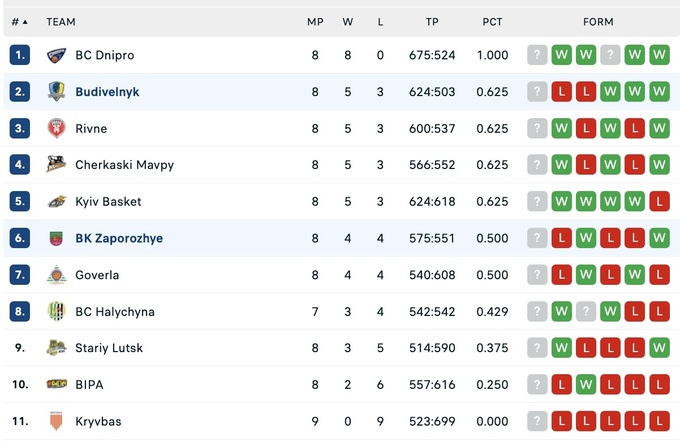Click the Cherkaski Mavpy team logo

pyautogui.click(x=56, y=165)
